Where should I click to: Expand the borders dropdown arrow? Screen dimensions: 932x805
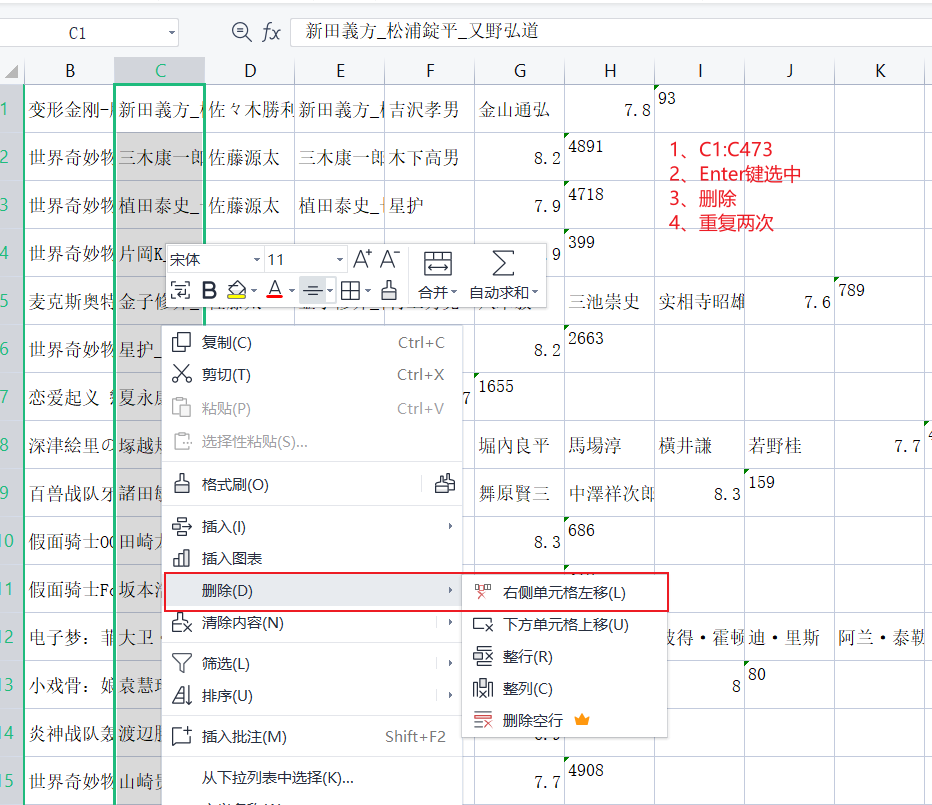(x=368, y=291)
